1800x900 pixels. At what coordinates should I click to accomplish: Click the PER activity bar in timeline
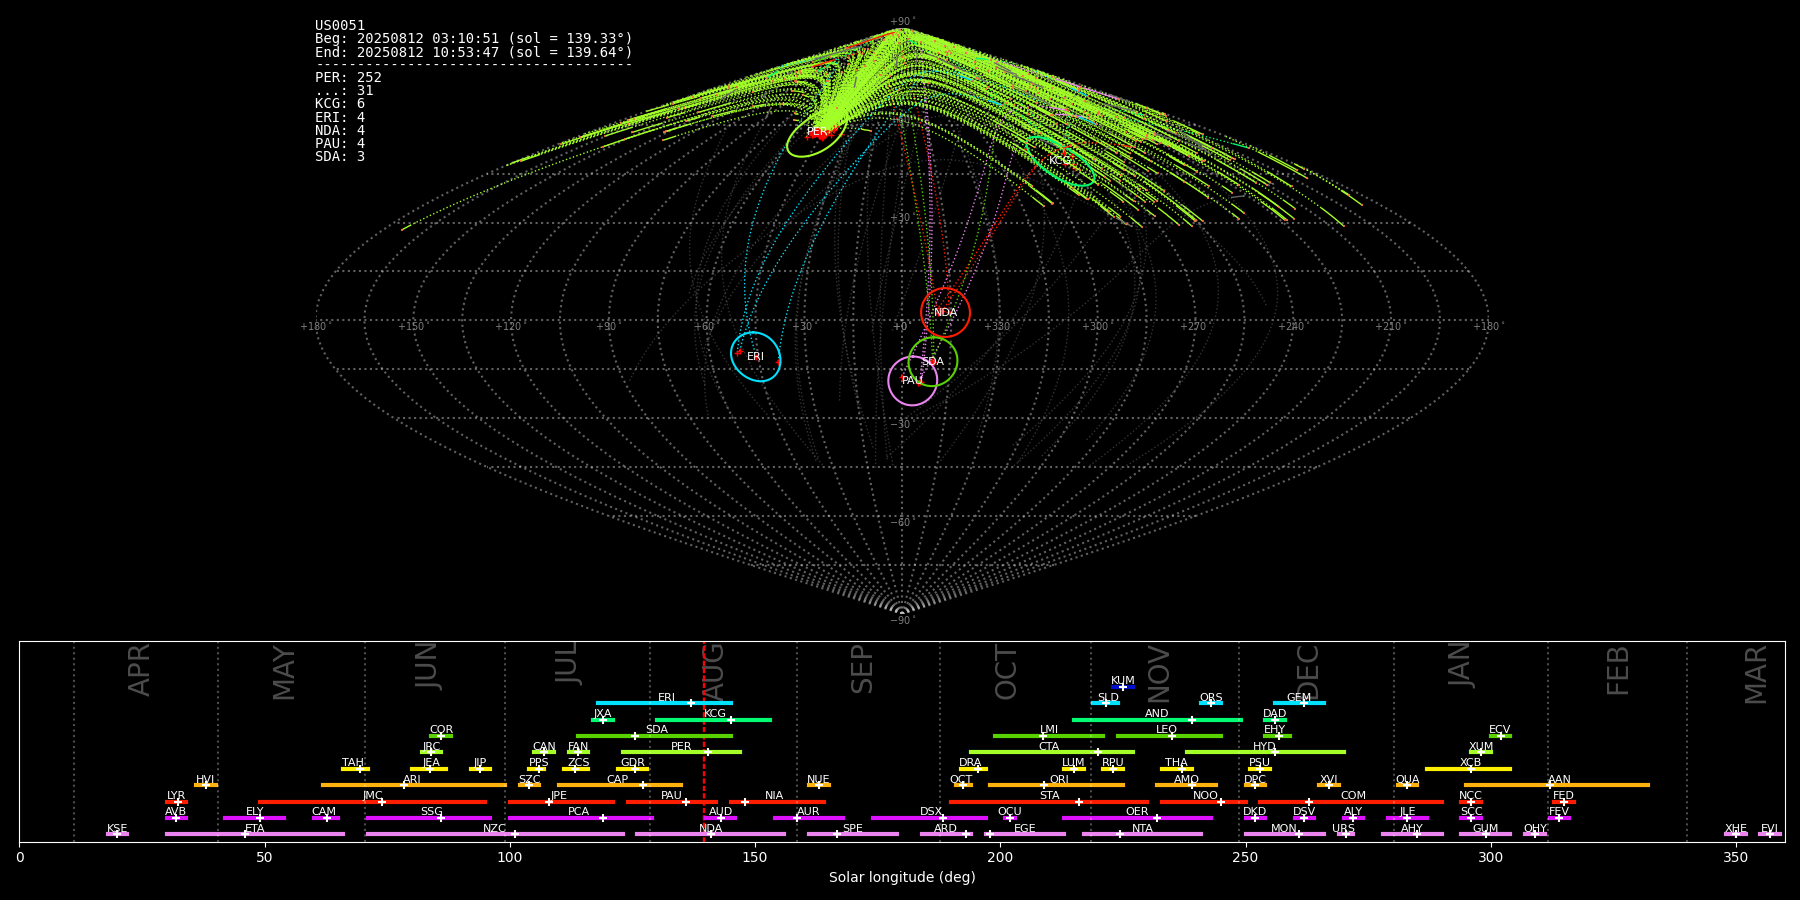[681, 752]
